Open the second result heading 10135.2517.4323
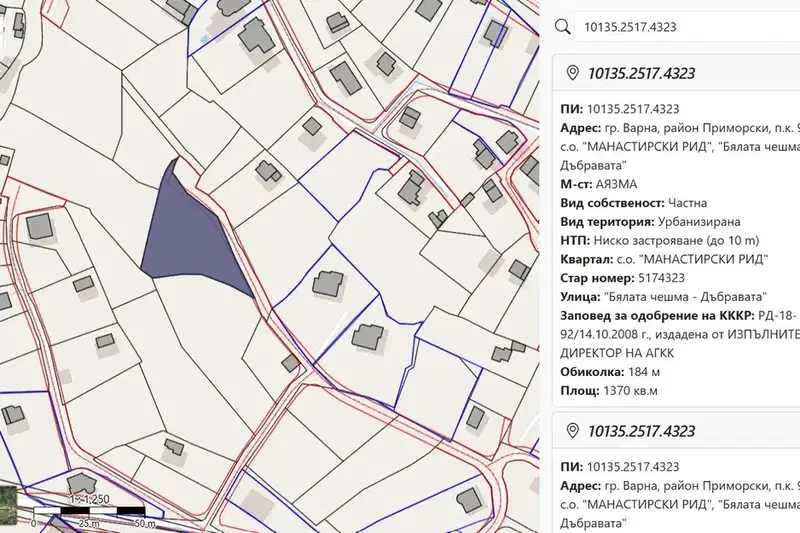This screenshot has height=533, width=800. pos(641,432)
